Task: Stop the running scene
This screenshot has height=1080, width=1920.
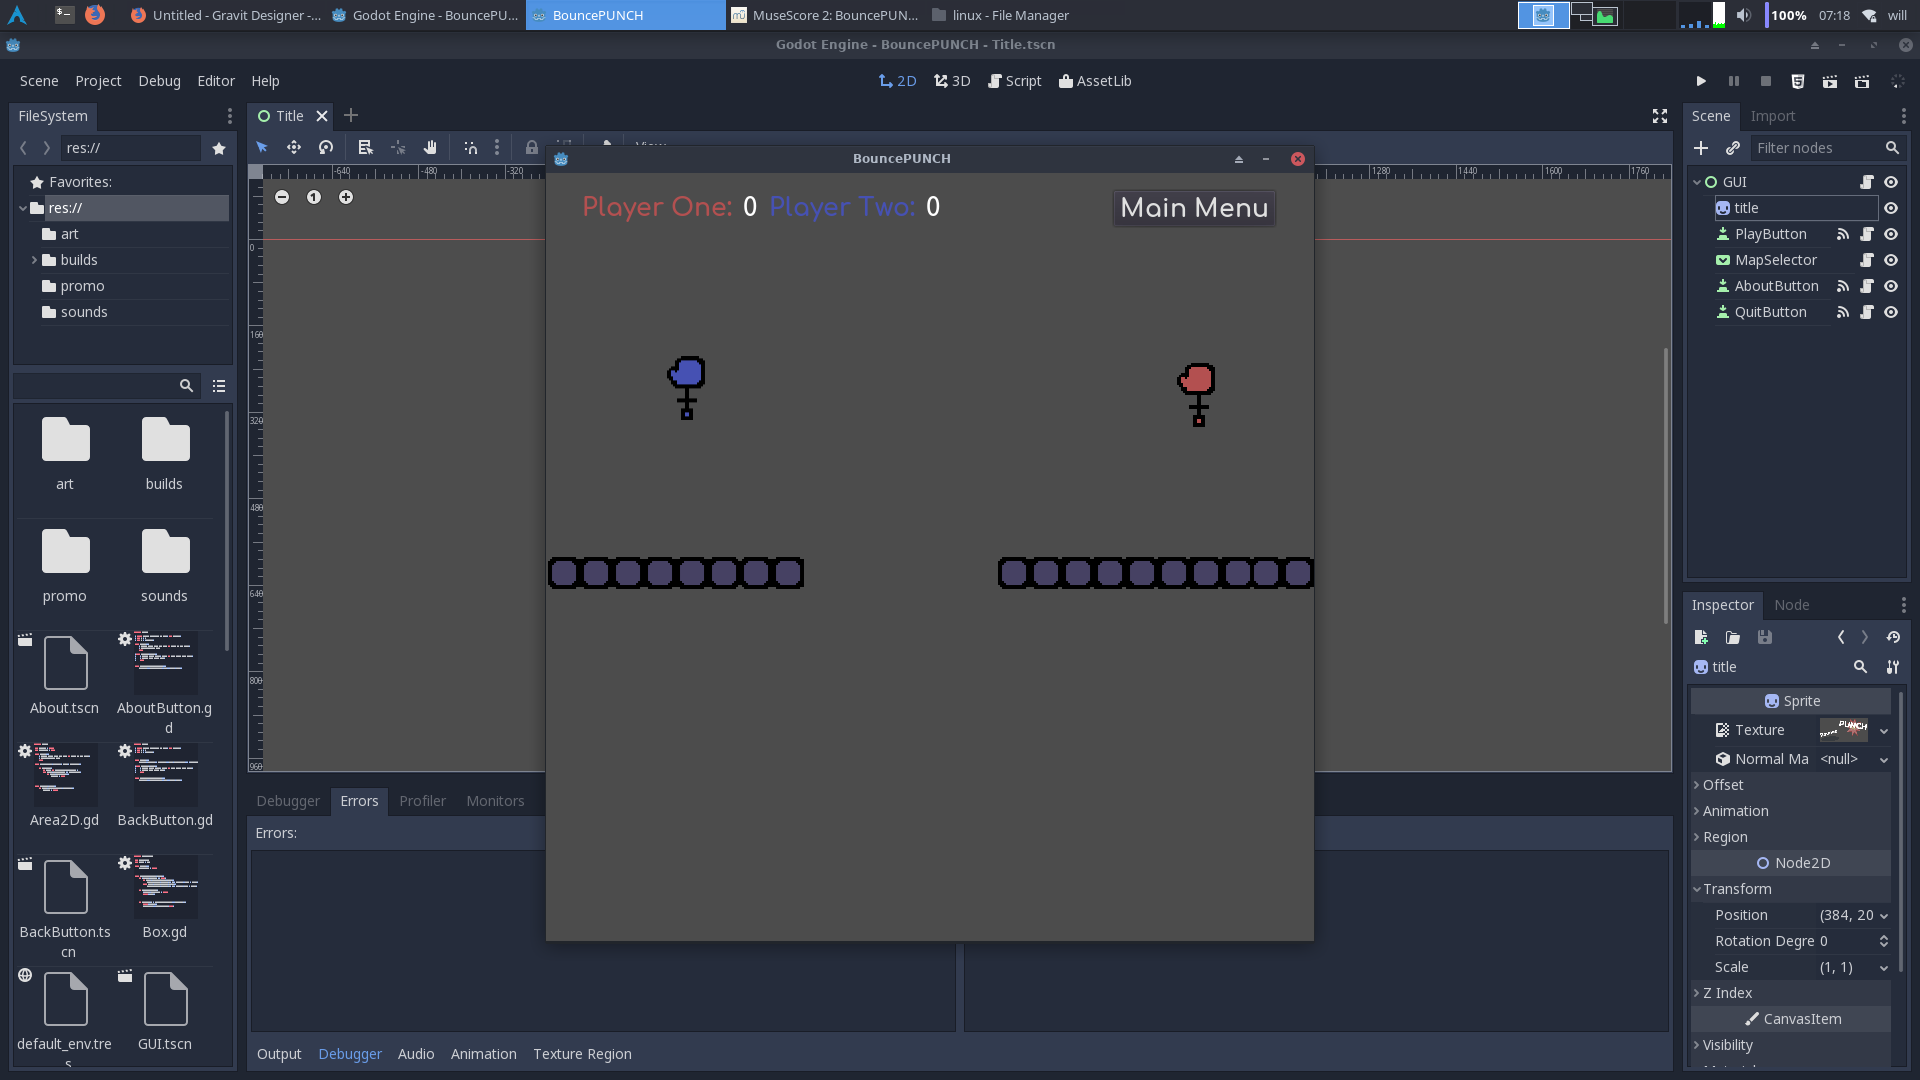Action: click(1766, 81)
